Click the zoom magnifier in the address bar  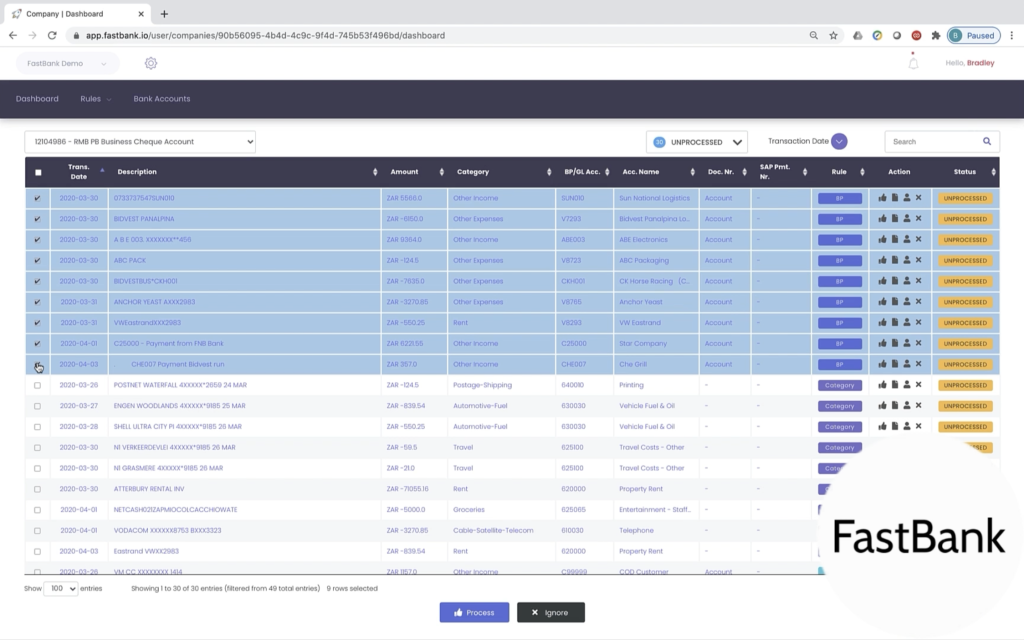coord(814,35)
